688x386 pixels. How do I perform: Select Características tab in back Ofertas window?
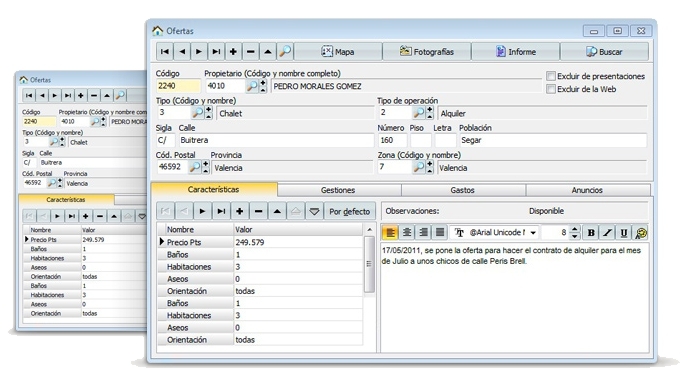(66, 200)
